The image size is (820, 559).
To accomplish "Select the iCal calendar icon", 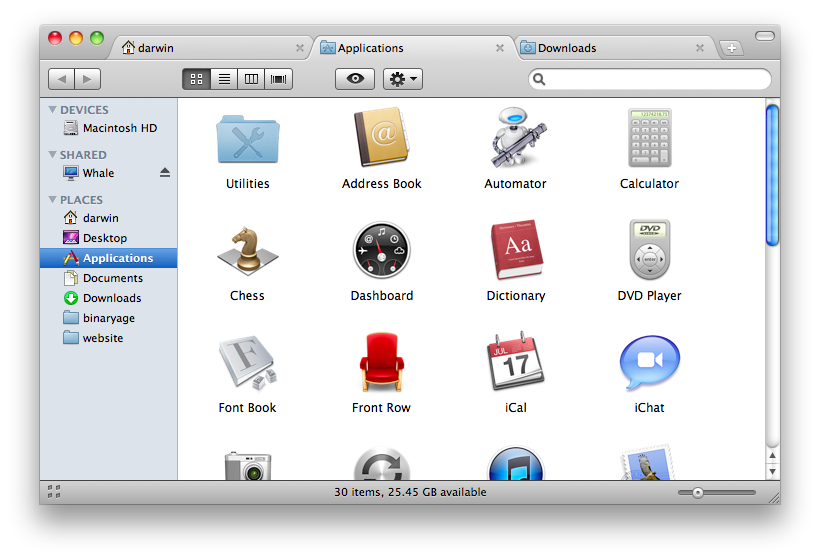I will click(x=516, y=361).
